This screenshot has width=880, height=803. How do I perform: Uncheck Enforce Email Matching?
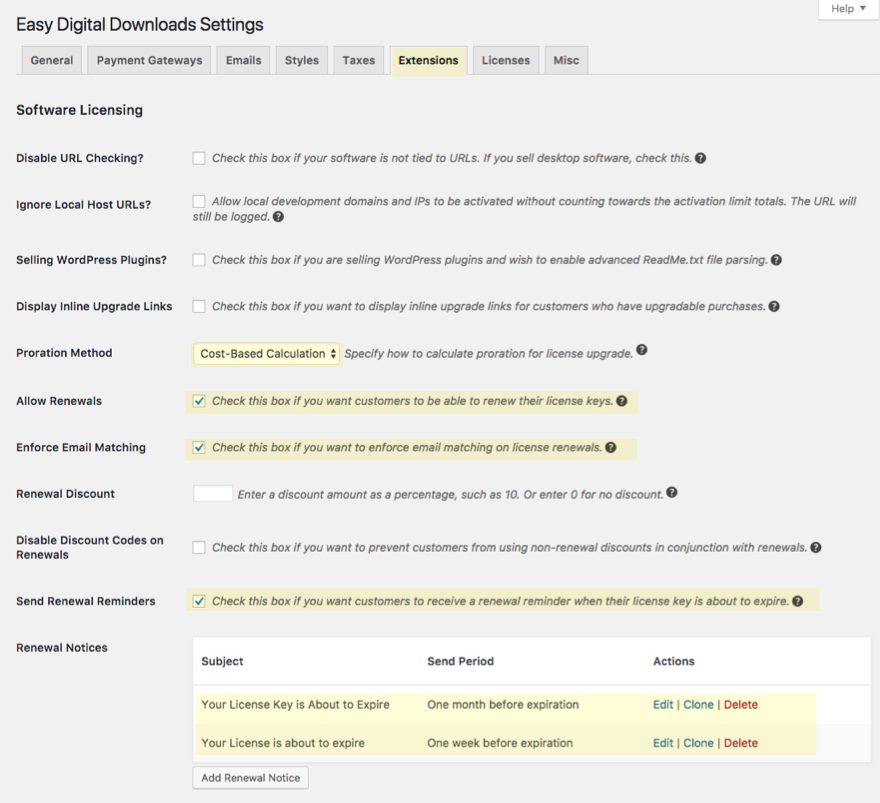(x=198, y=447)
